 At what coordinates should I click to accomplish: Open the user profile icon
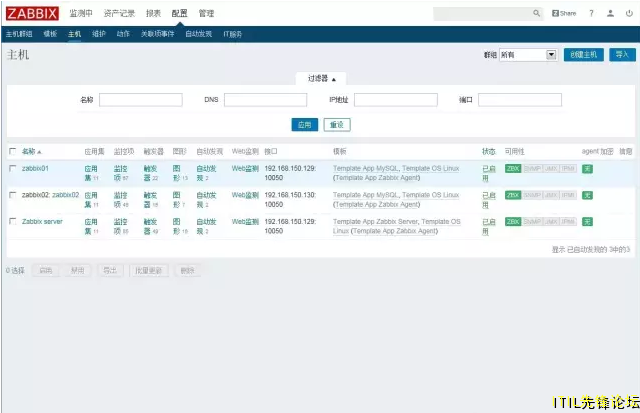(x=610, y=13)
